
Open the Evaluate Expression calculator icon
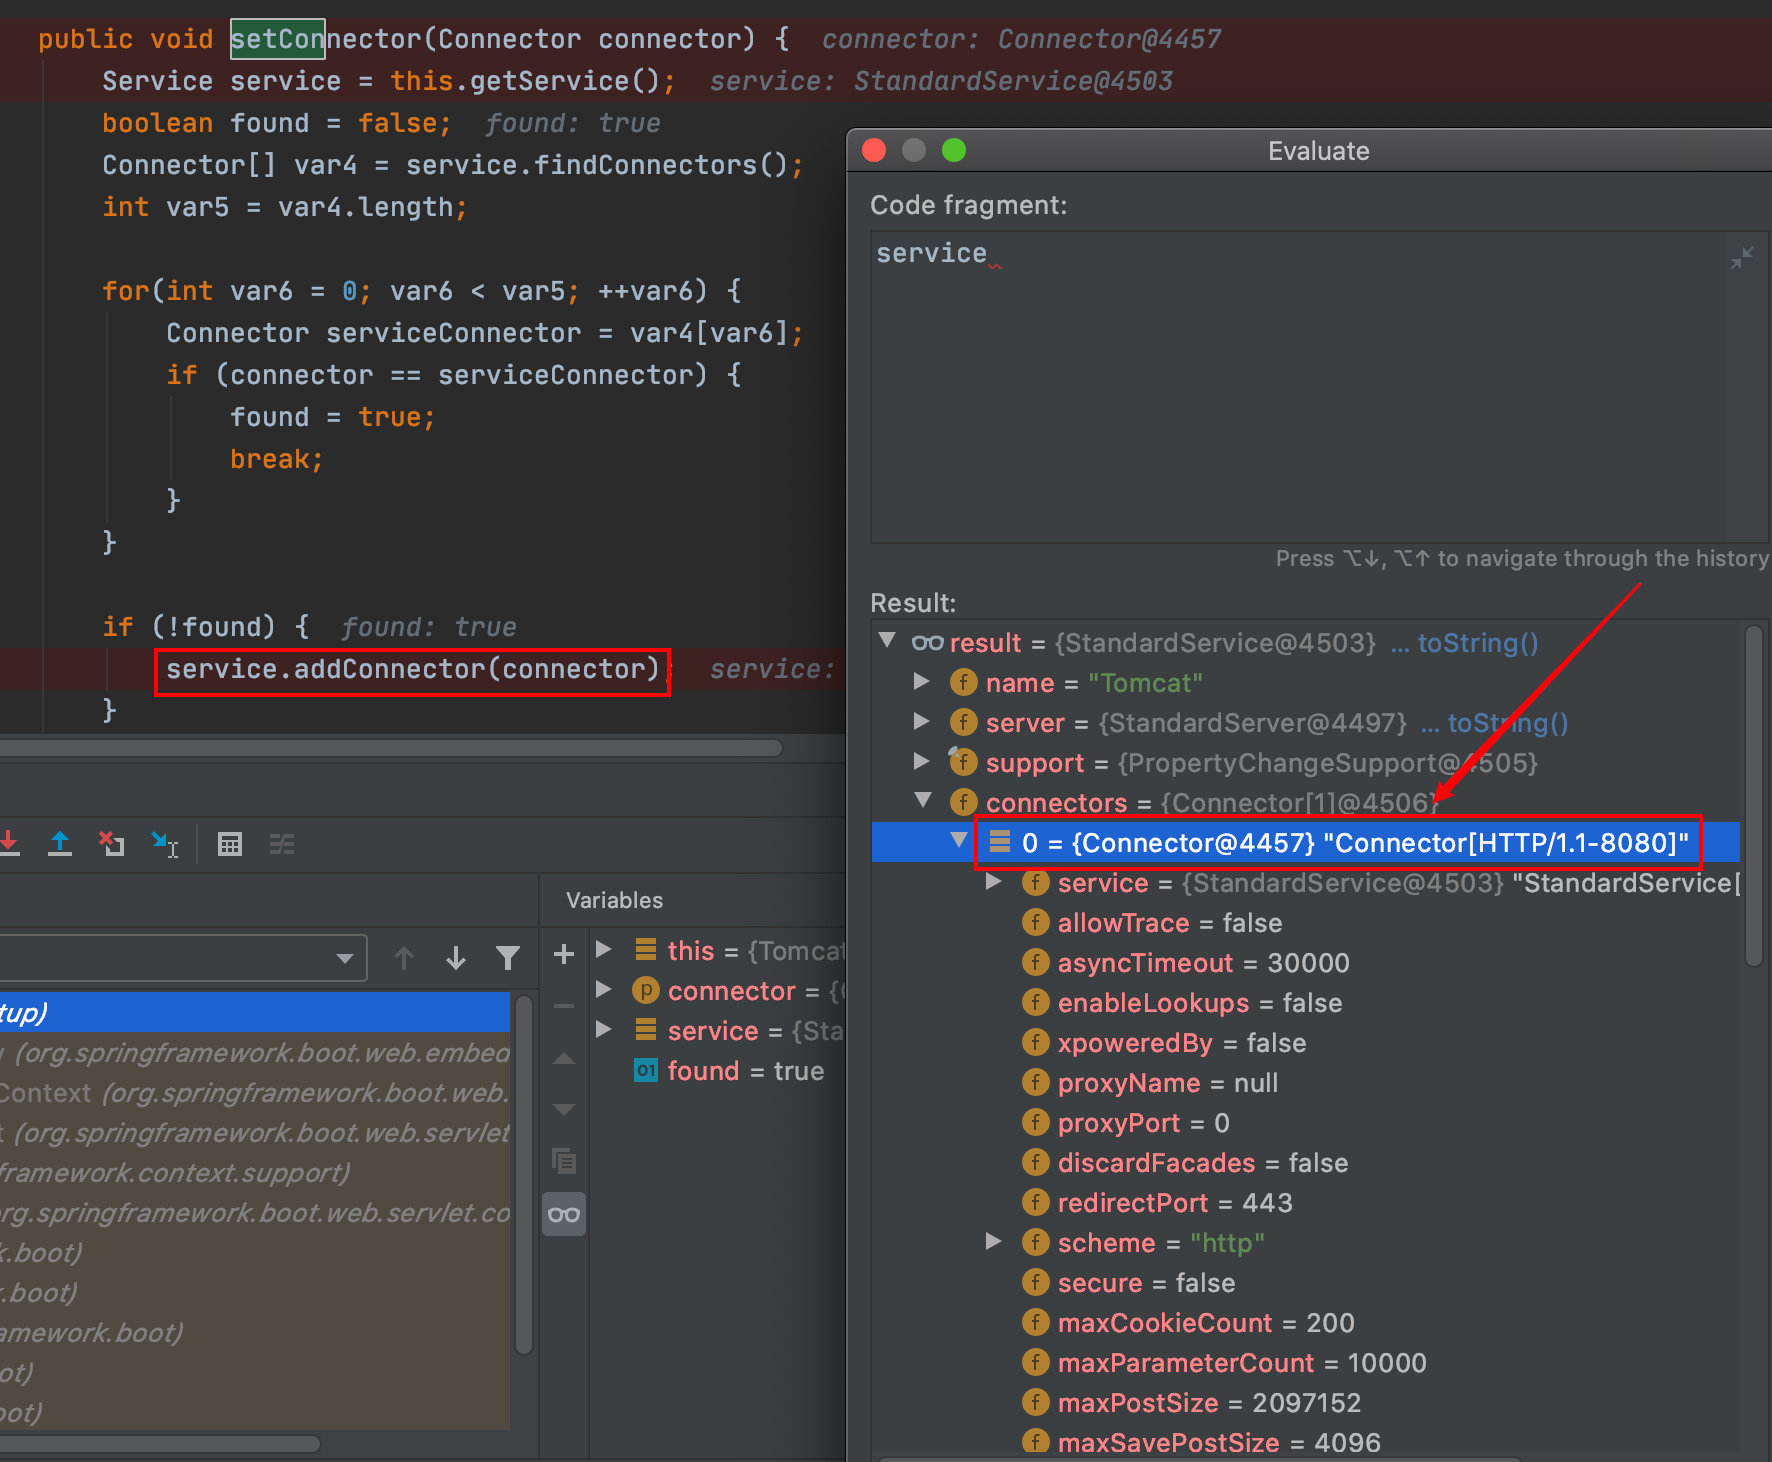(230, 844)
